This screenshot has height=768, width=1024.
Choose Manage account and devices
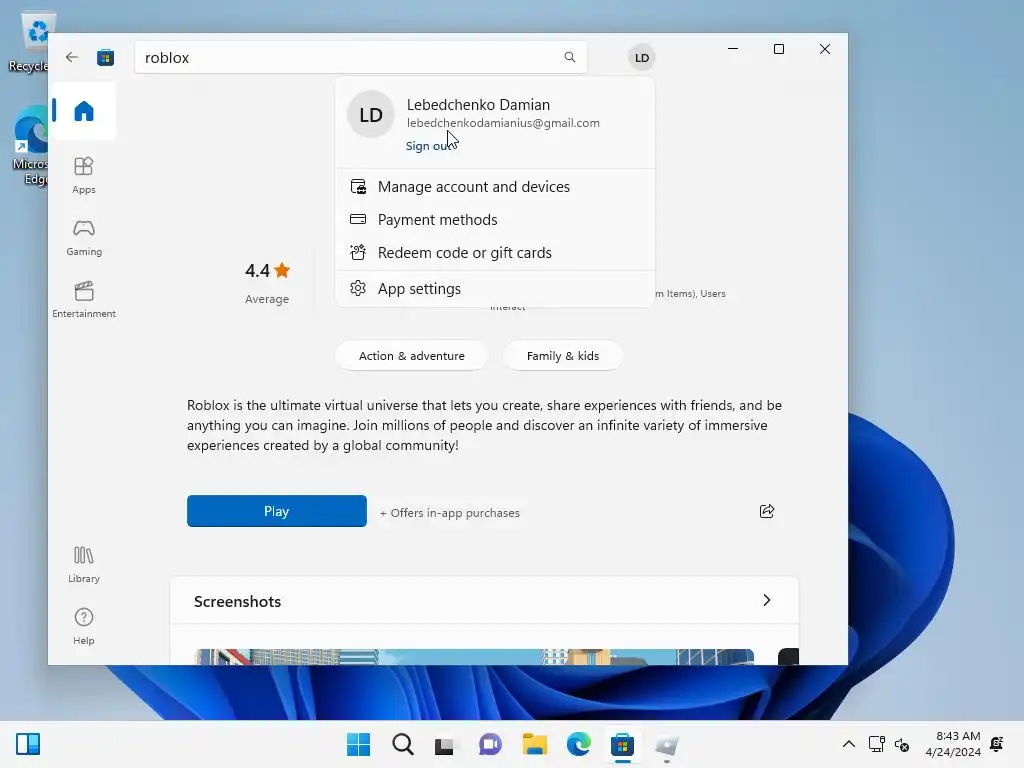point(495,187)
